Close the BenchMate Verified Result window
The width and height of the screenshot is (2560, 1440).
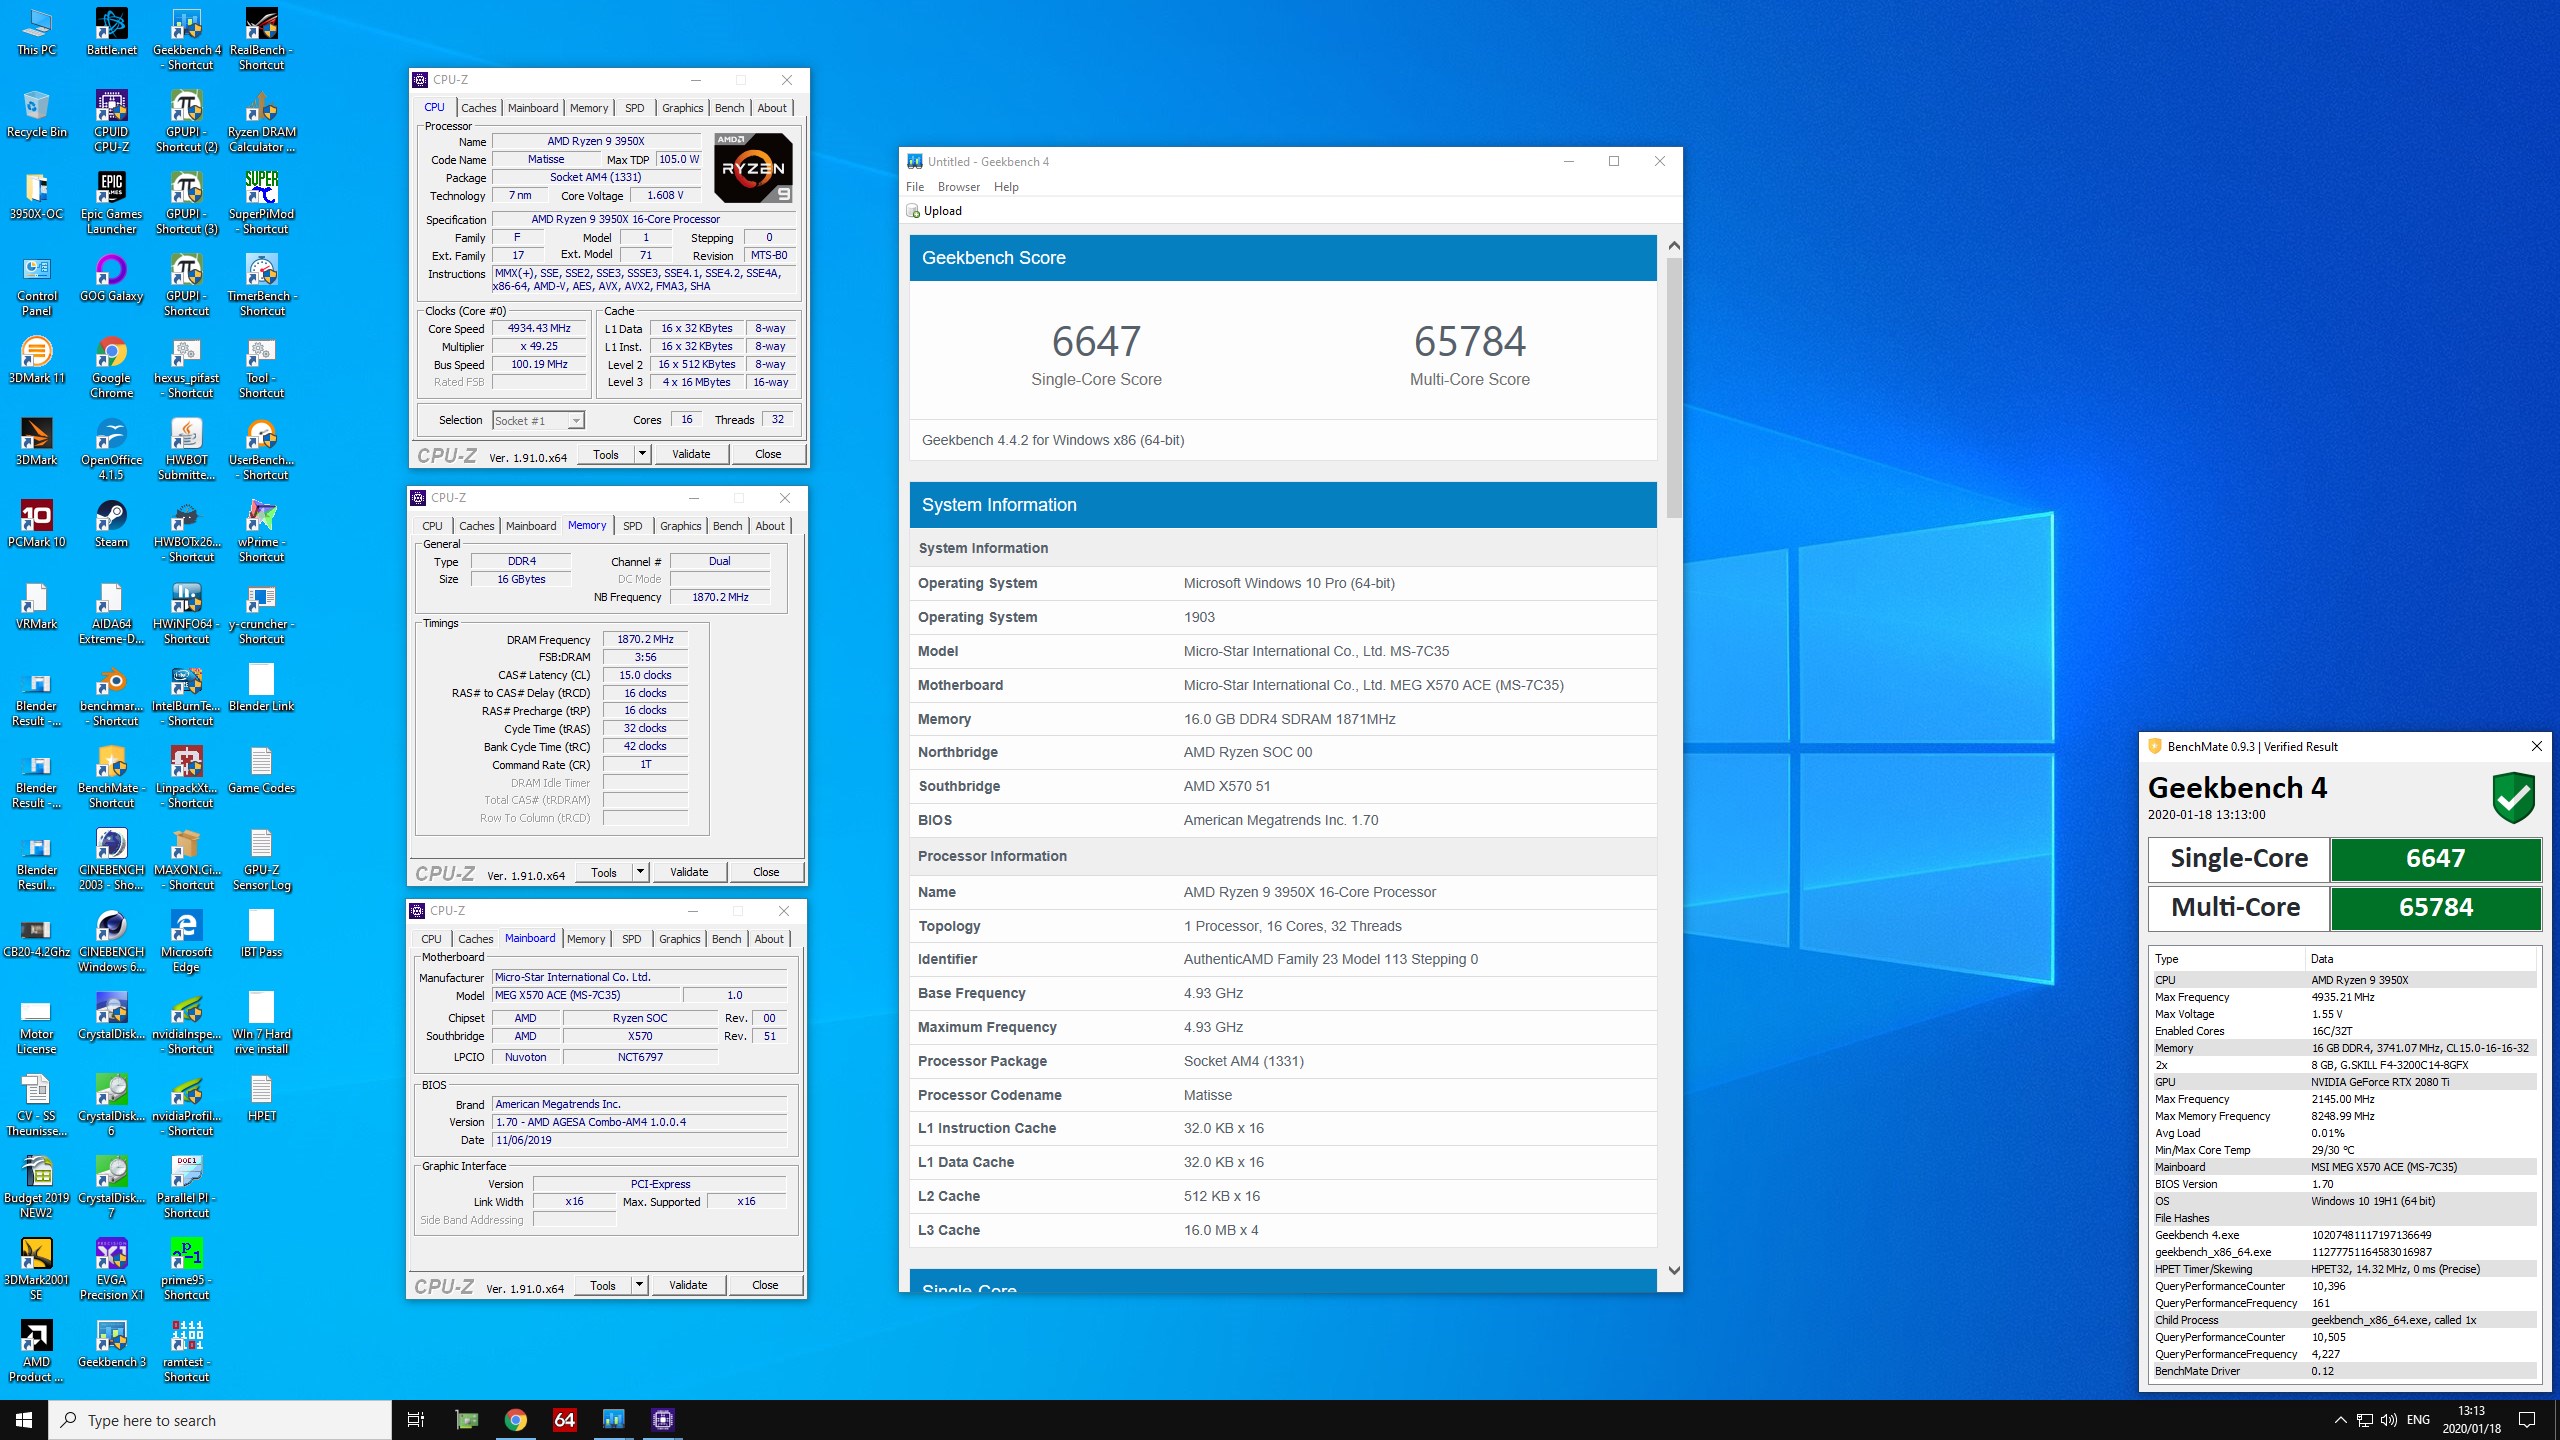point(2536,746)
